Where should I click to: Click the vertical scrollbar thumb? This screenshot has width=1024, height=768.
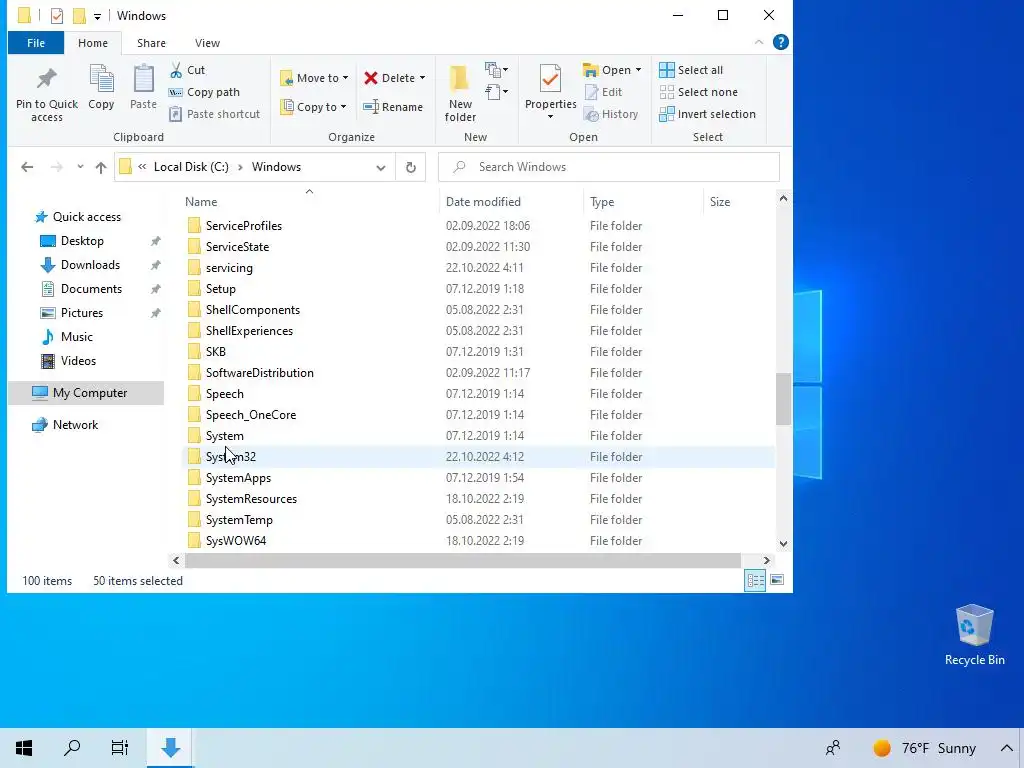[783, 398]
